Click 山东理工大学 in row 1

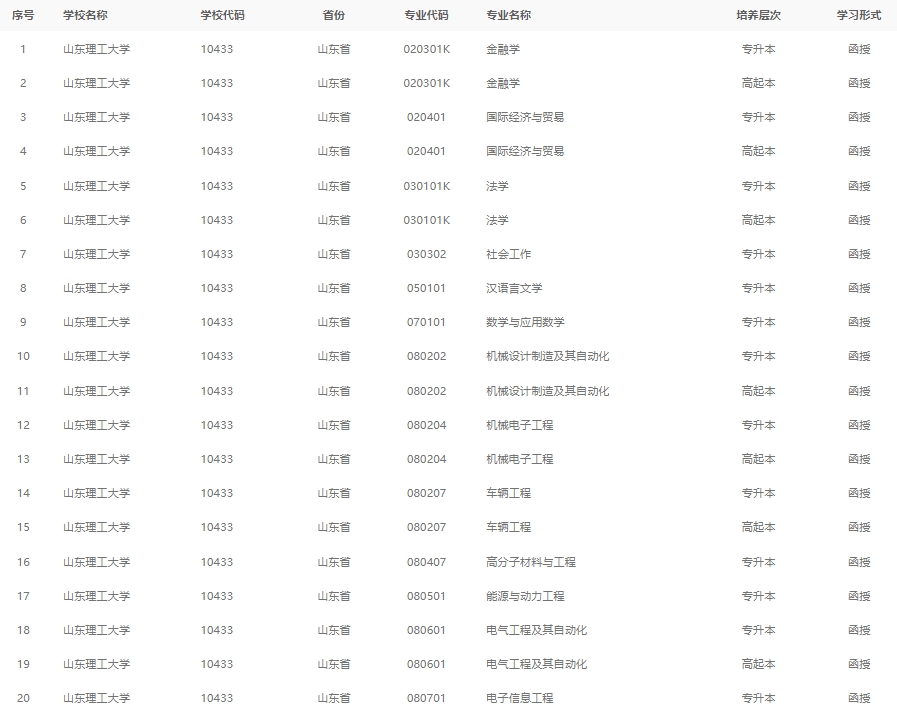coord(97,49)
